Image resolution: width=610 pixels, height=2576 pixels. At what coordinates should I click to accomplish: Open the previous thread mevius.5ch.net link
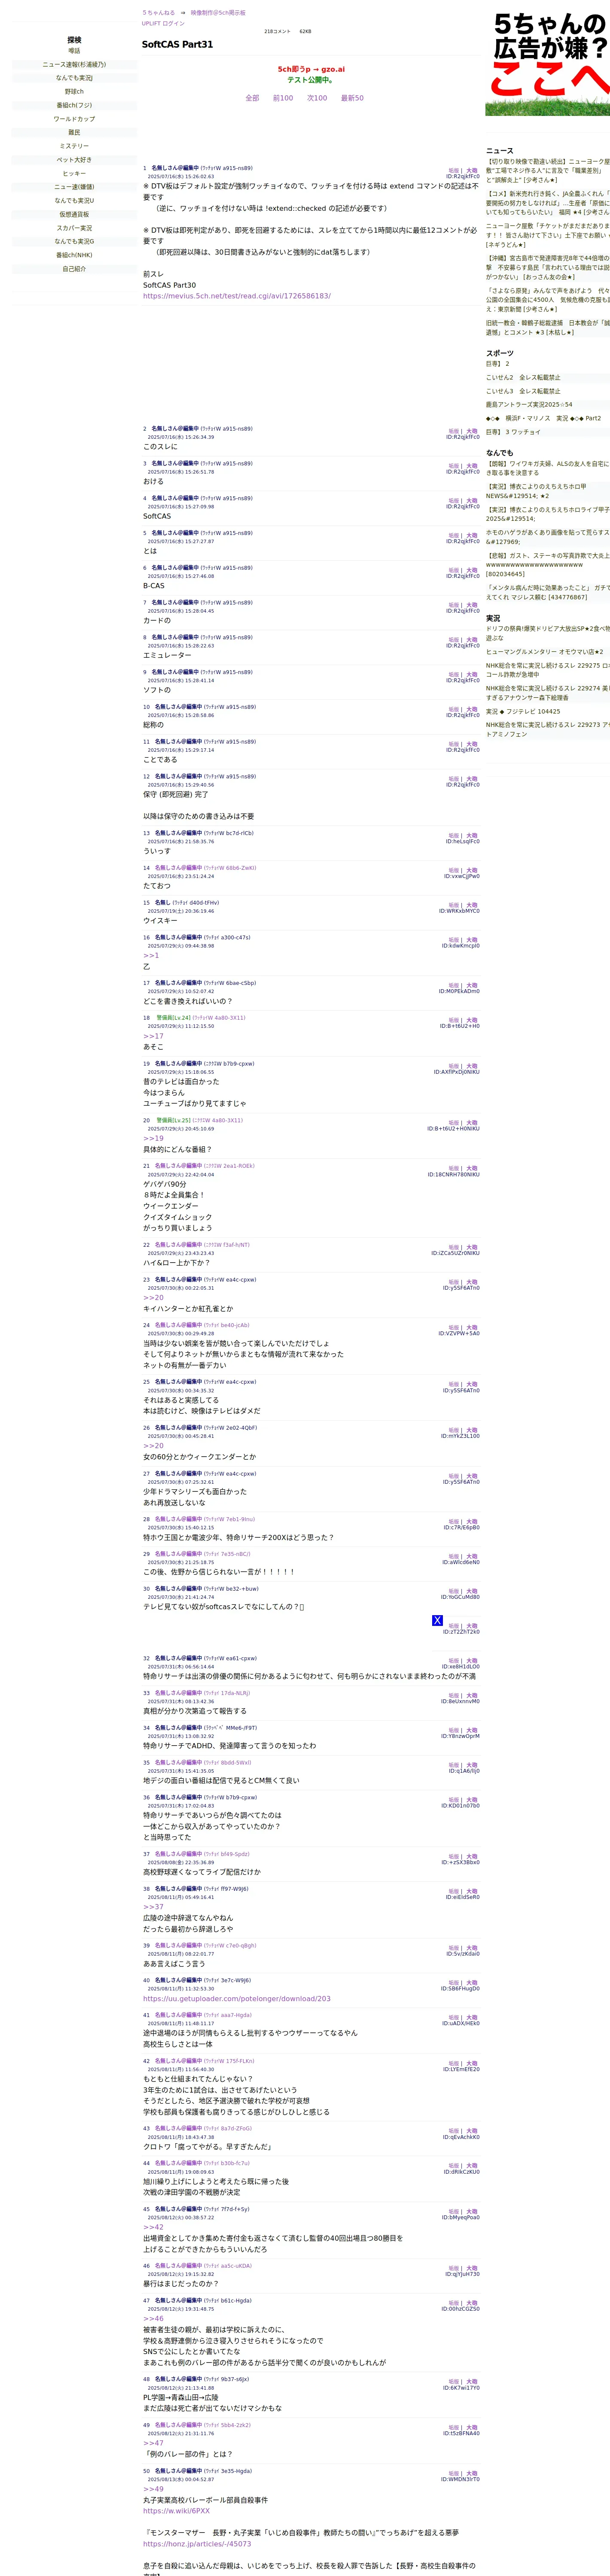click(x=237, y=296)
